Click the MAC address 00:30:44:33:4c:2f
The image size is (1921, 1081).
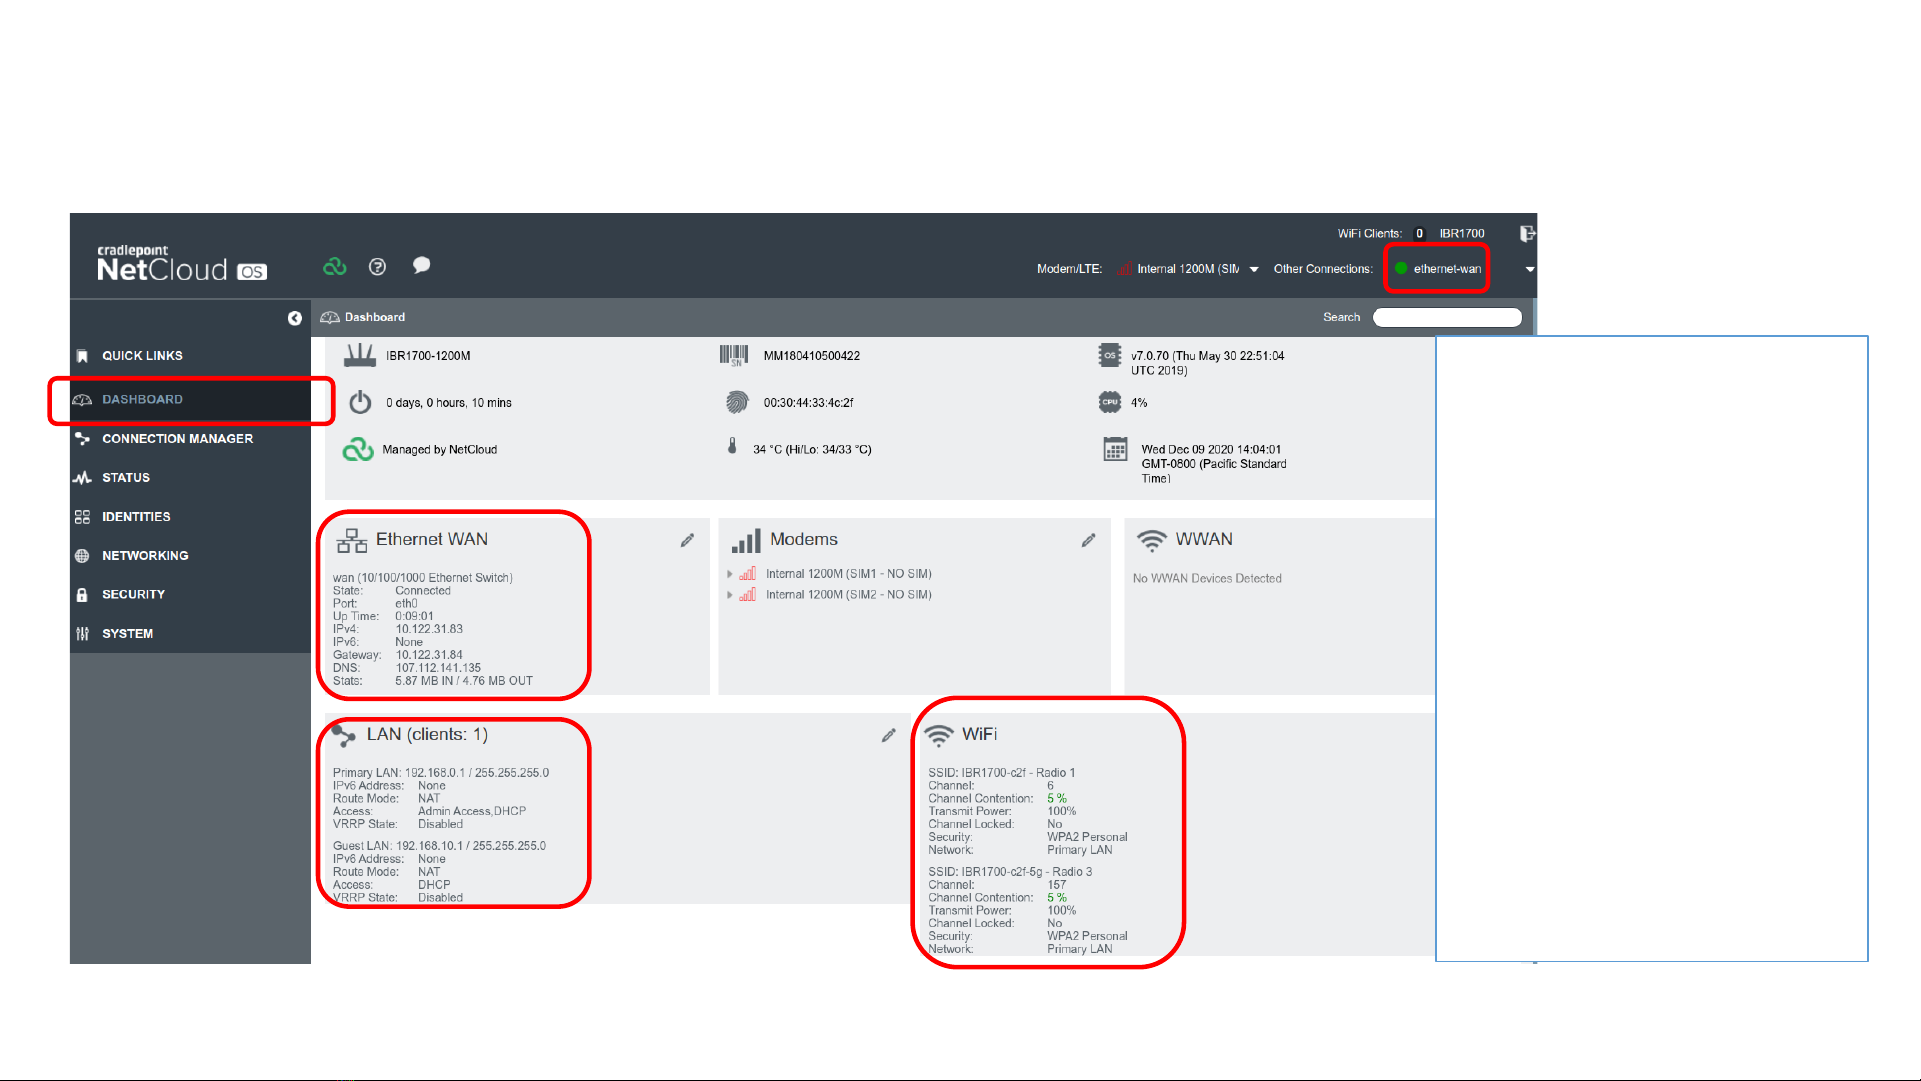coord(808,403)
